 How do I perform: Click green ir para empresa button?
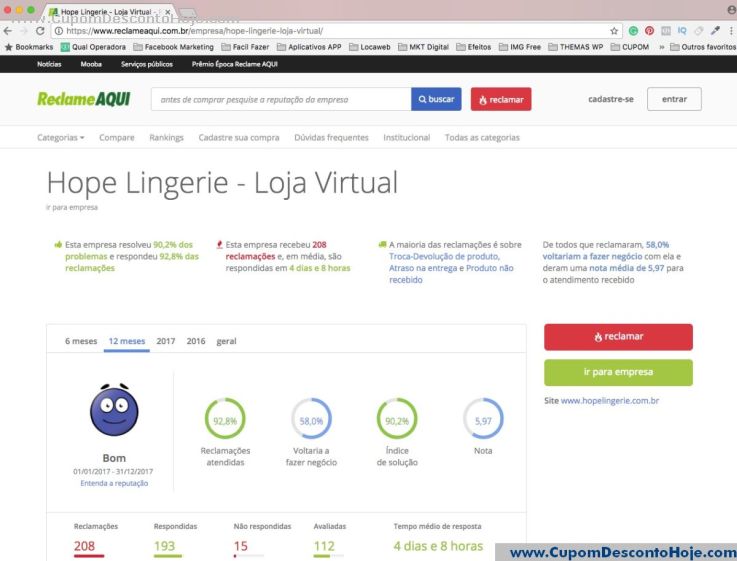(618, 372)
